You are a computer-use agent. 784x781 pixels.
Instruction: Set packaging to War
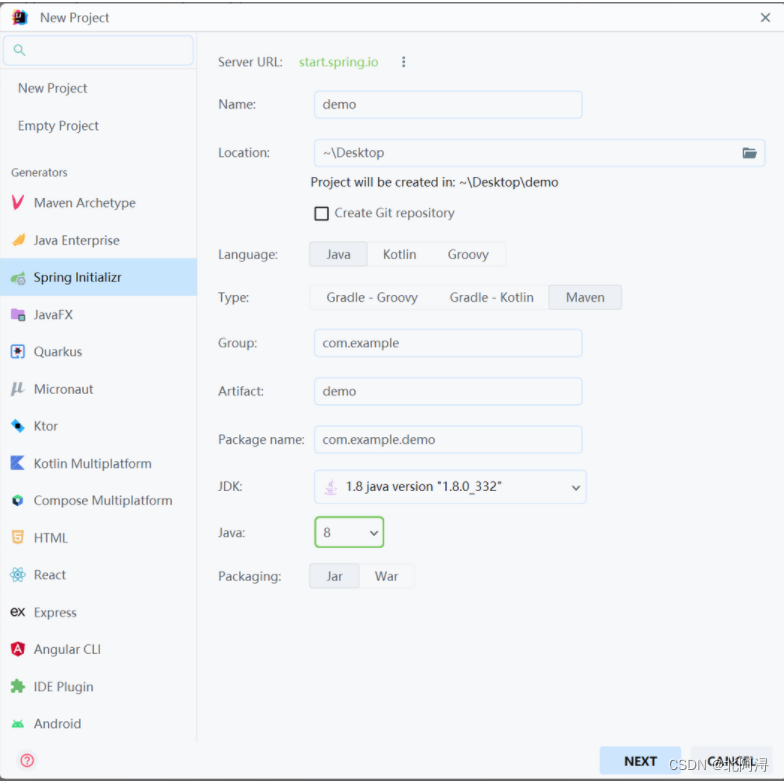click(x=386, y=576)
